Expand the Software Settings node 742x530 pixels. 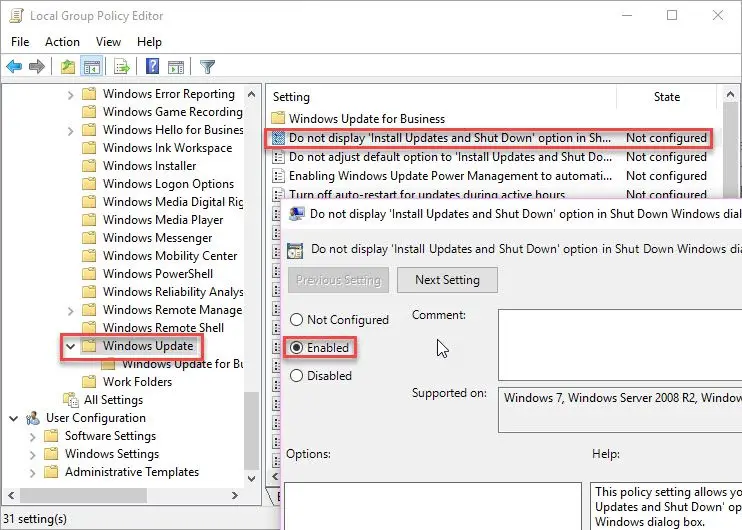[33, 437]
